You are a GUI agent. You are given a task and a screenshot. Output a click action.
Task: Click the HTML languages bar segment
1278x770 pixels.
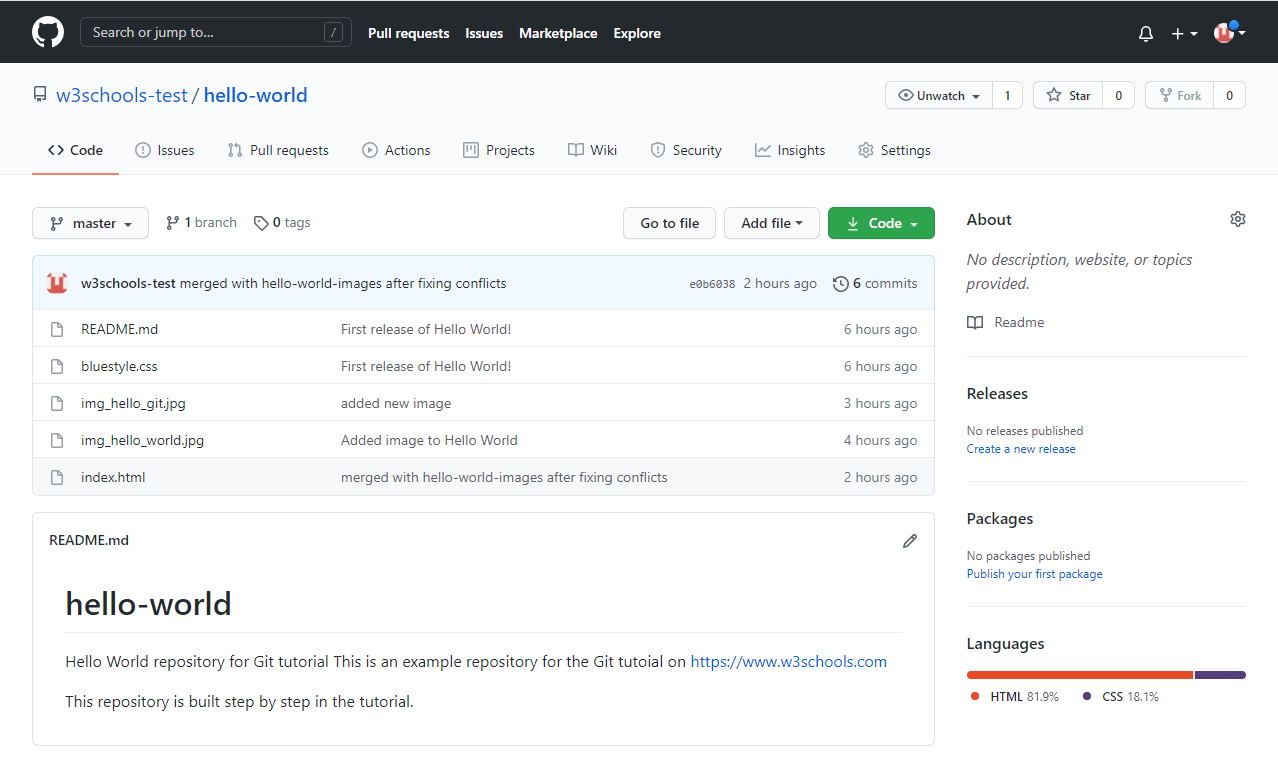1080,675
